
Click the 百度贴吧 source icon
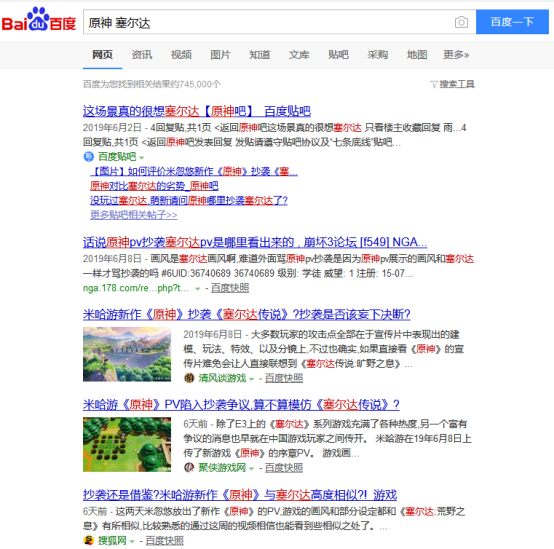click(x=88, y=156)
